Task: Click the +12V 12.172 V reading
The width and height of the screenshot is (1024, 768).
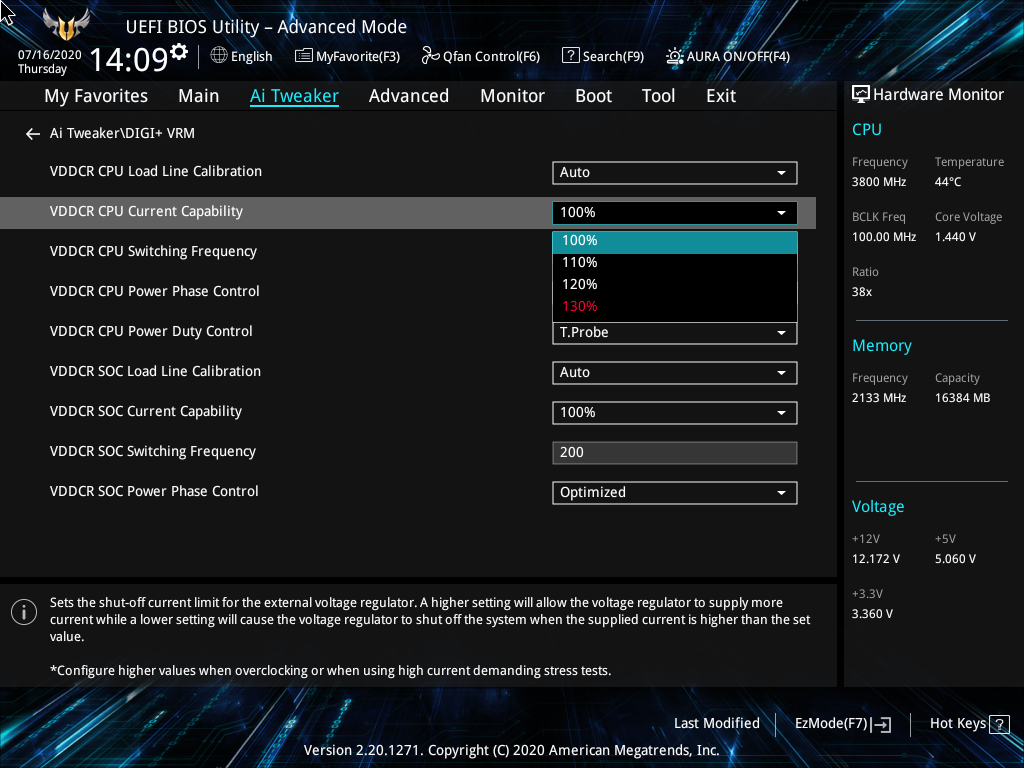Action: pos(876,559)
